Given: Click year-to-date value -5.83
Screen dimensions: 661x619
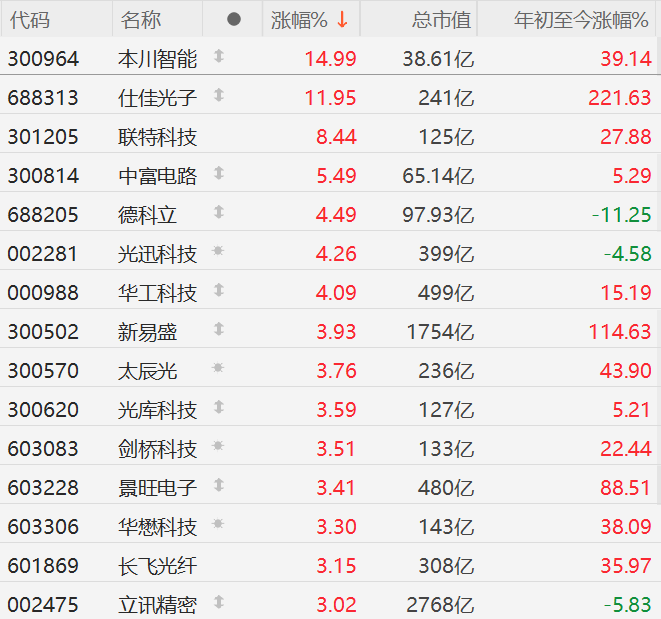Looking at the screenshot, I should [628, 605].
